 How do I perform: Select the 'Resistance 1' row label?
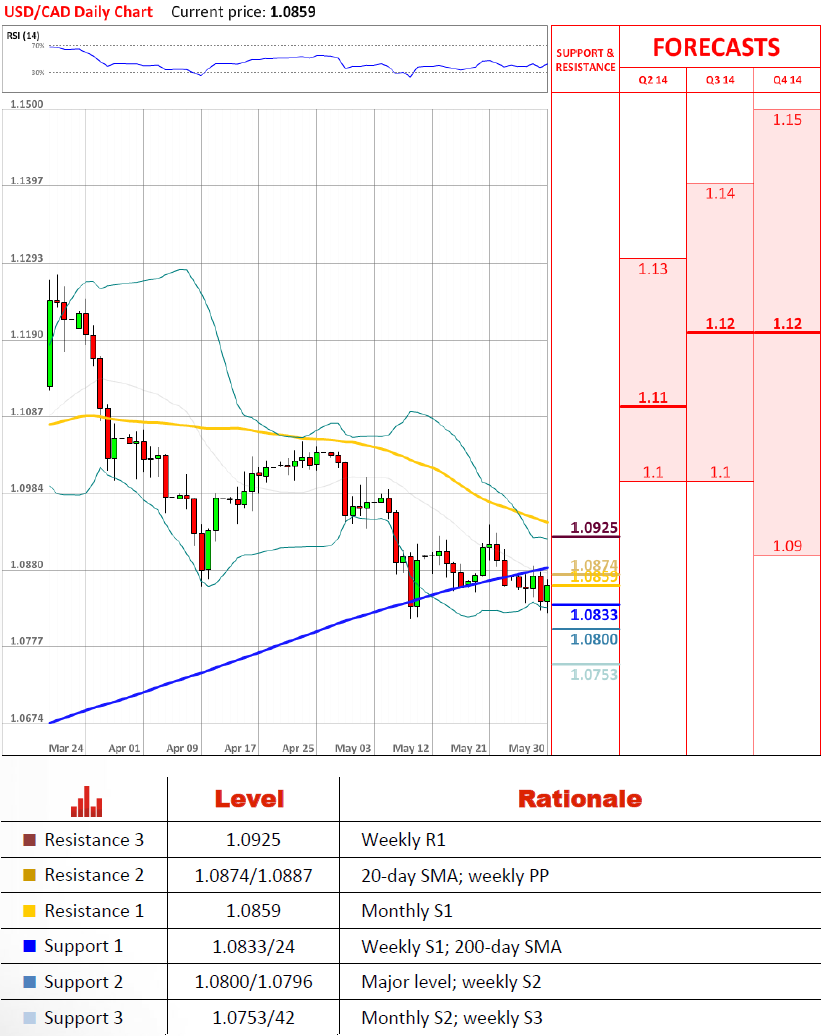click(x=94, y=911)
